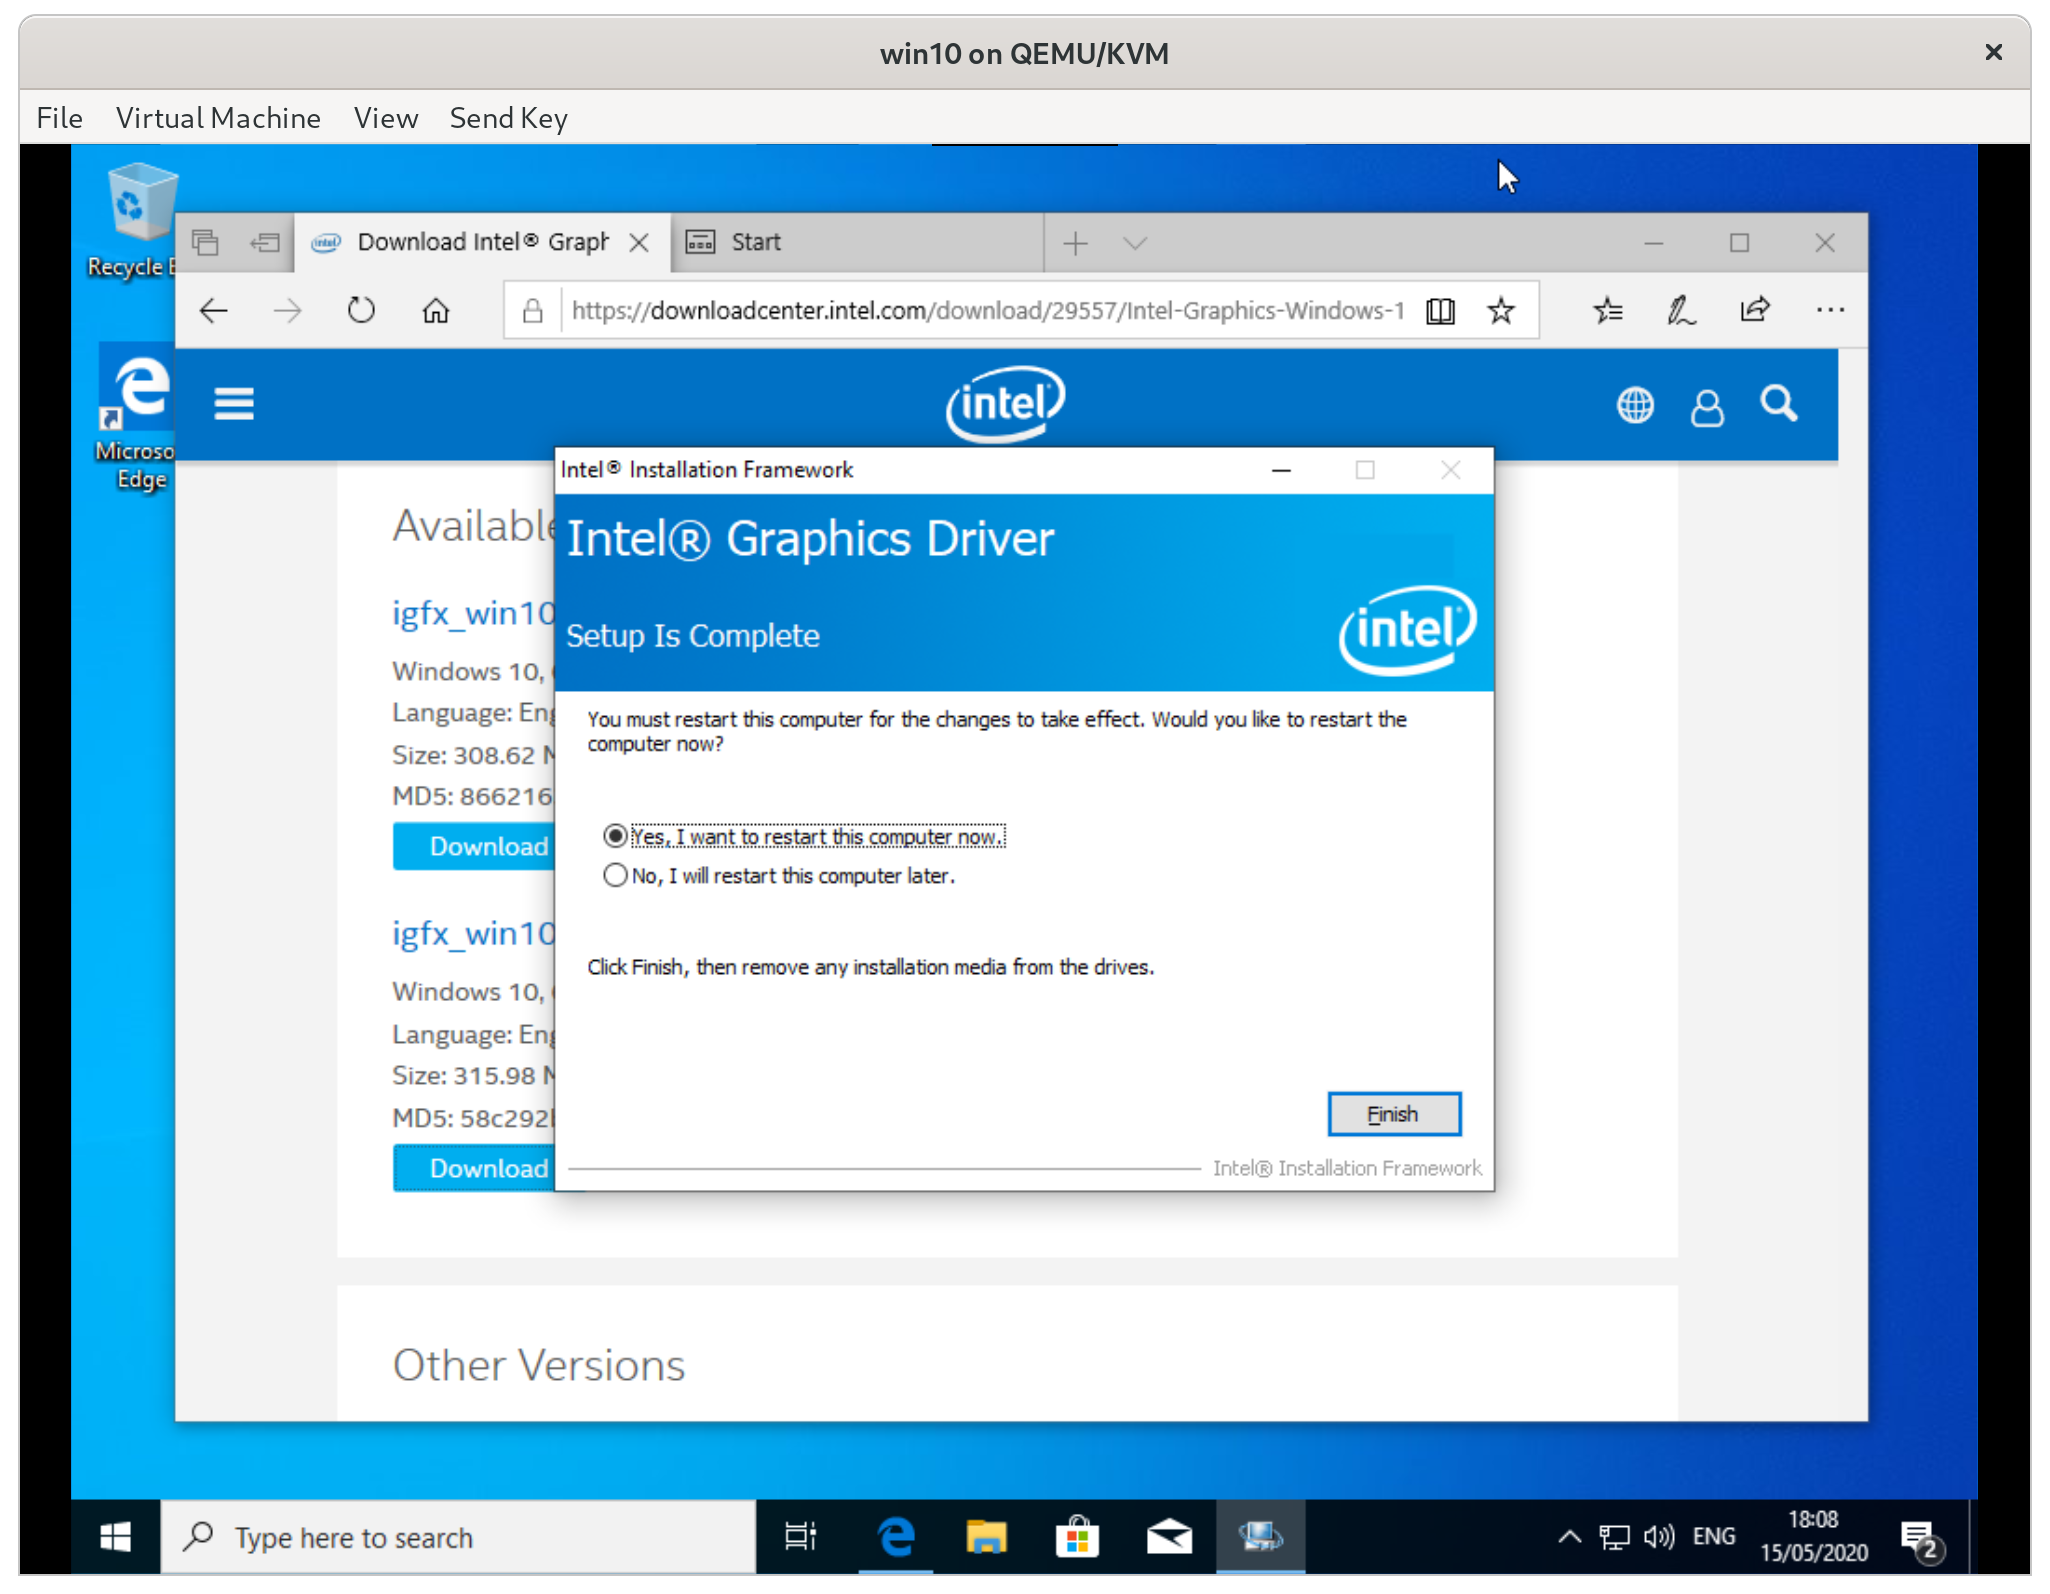Add page to favorites with the star icon

point(1500,311)
